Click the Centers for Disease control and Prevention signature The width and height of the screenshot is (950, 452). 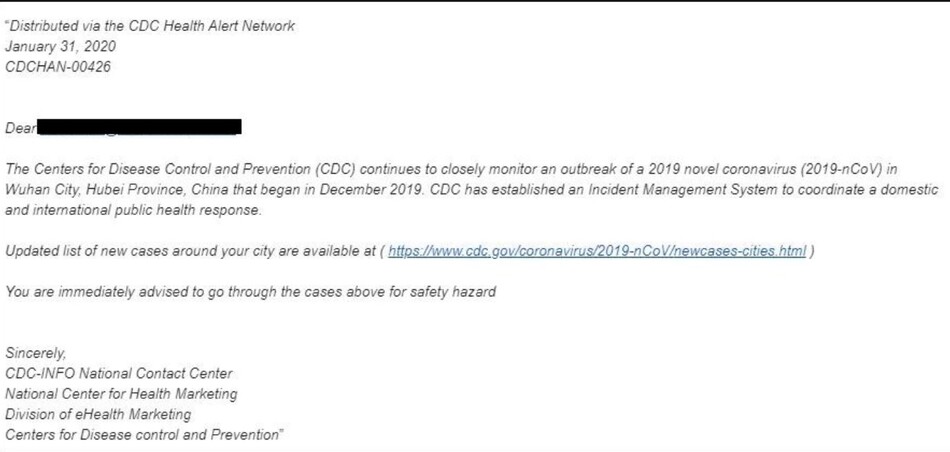coord(144,434)
